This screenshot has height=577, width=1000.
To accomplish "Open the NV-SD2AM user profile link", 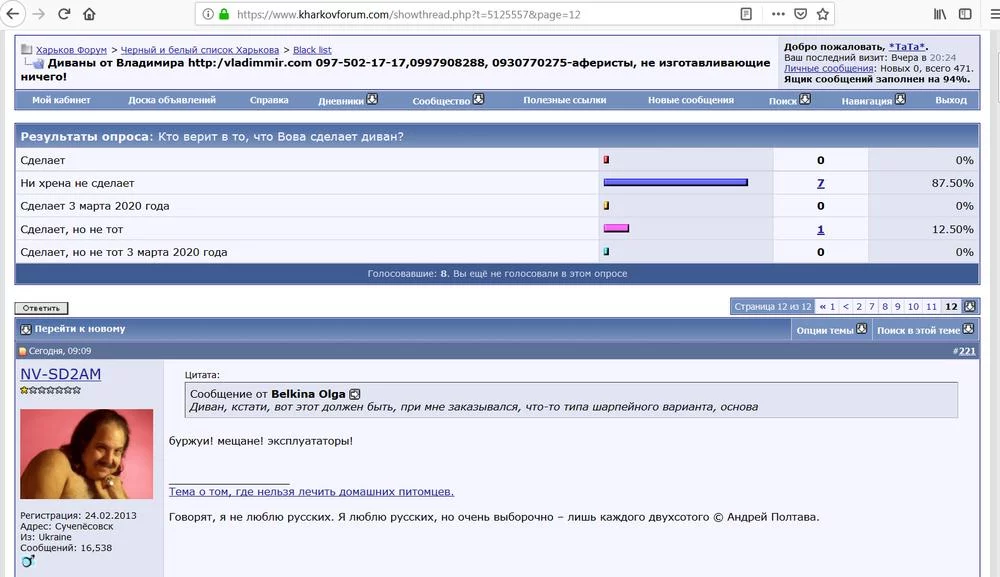I will (x=60, y=374).
